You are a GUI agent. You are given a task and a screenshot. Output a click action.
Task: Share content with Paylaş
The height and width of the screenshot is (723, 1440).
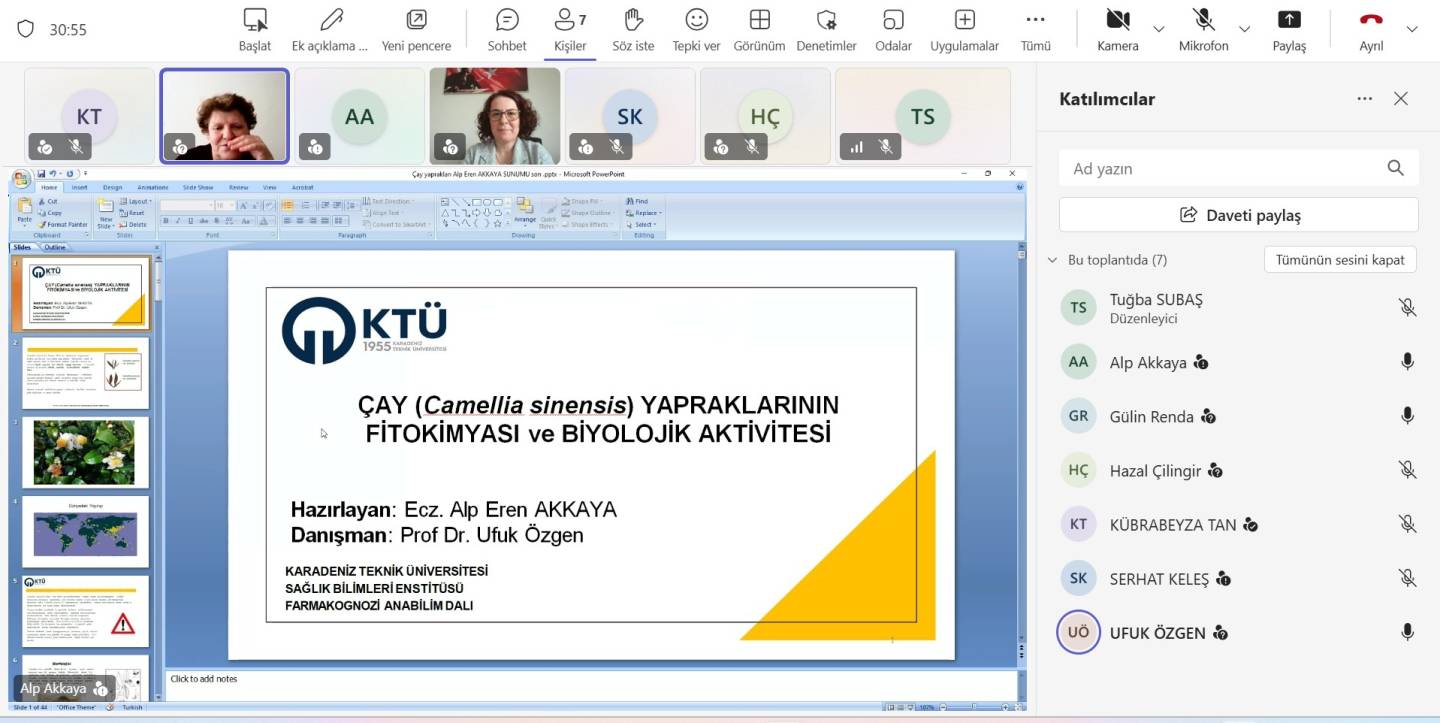pyautogui.click(x=1289, y=30)
